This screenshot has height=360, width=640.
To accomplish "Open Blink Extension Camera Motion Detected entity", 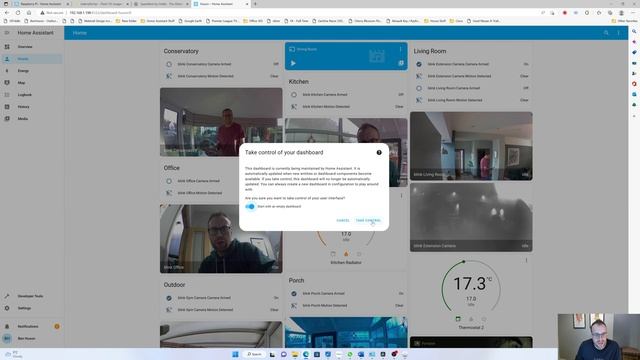I will pyautogui.click(x=471, y=76).
